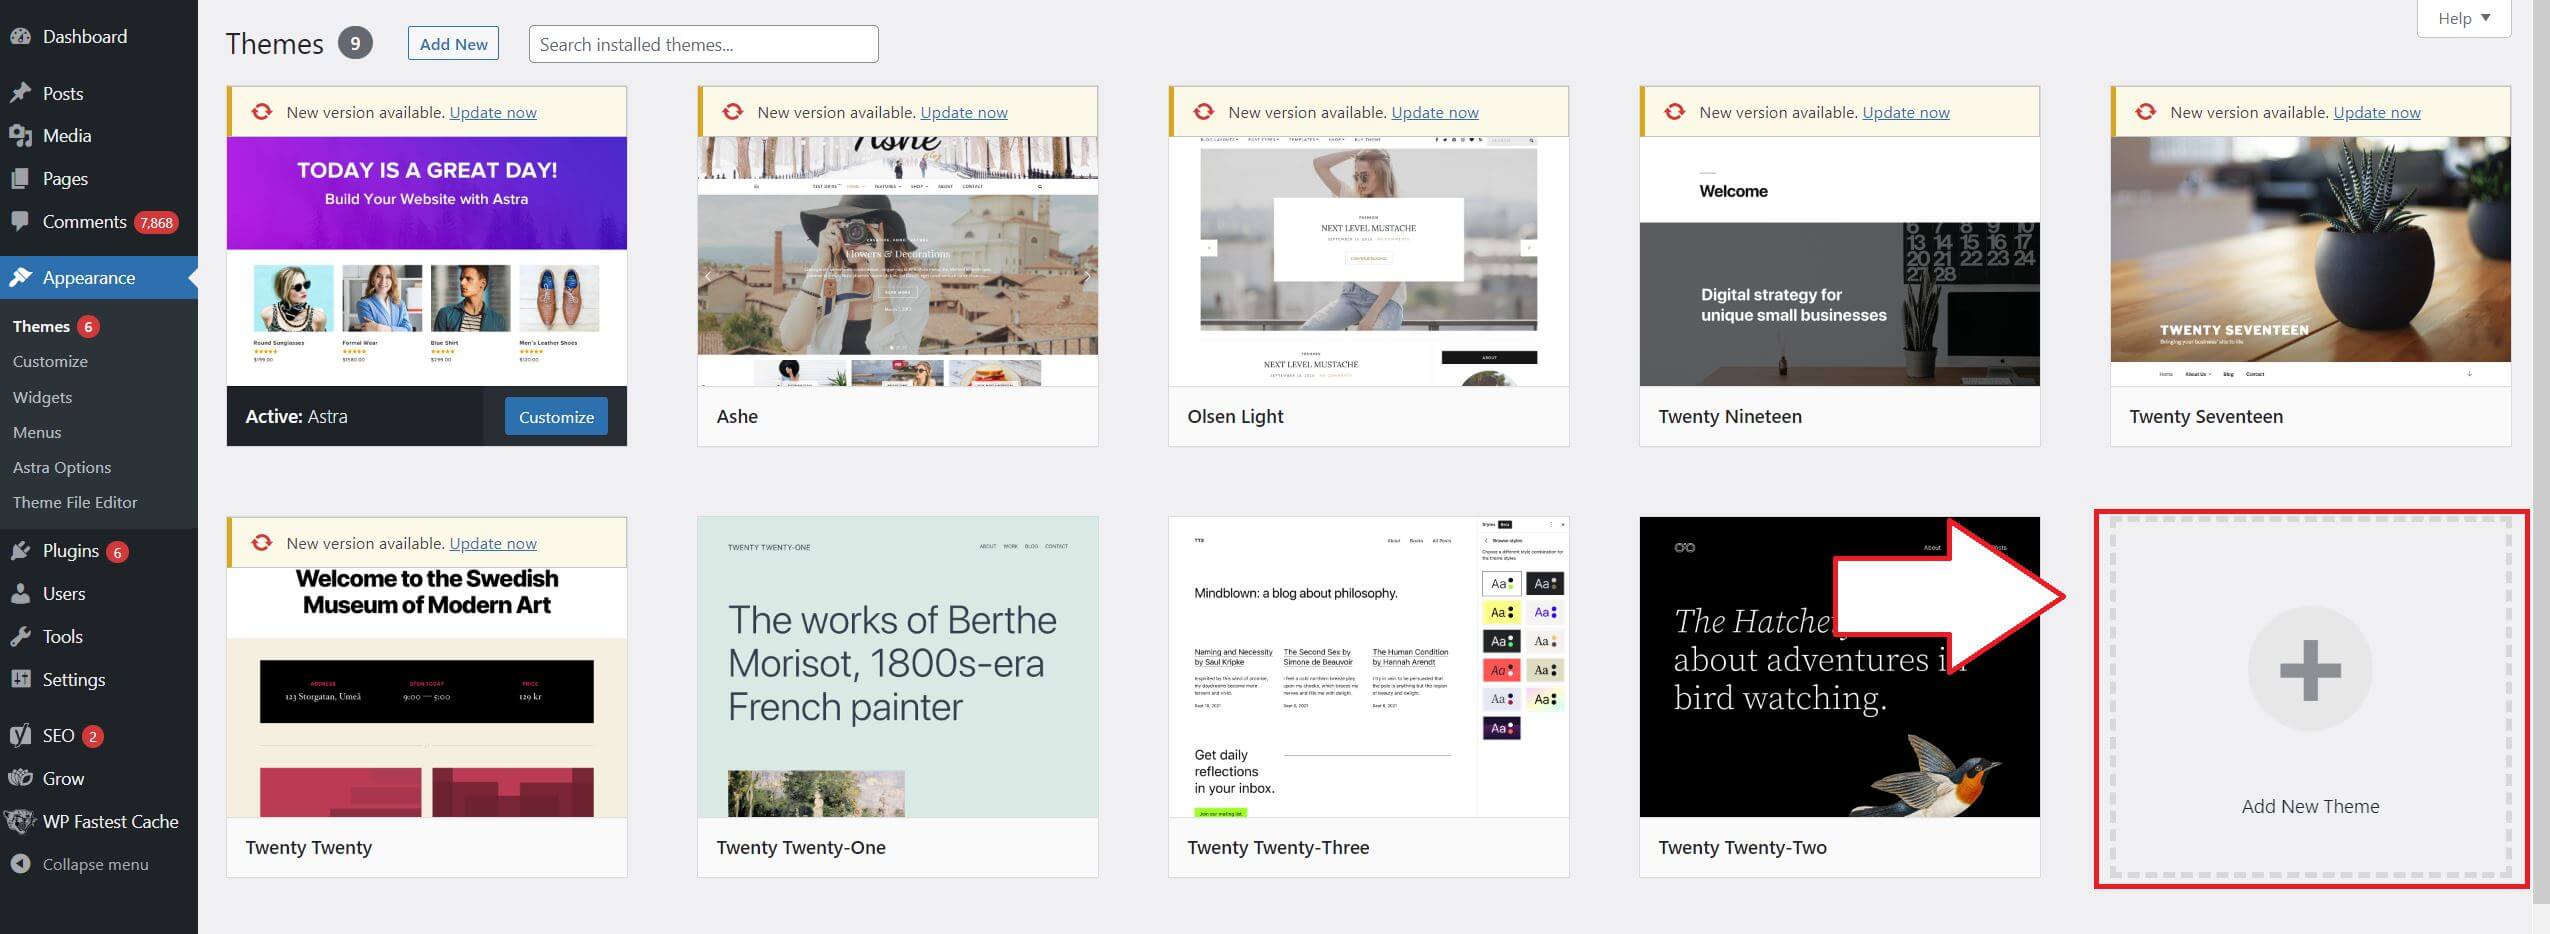Select the Twenty Nineteen theme preview
2550x934 pixels.
pyautogui.click(x=1840, y=261)
